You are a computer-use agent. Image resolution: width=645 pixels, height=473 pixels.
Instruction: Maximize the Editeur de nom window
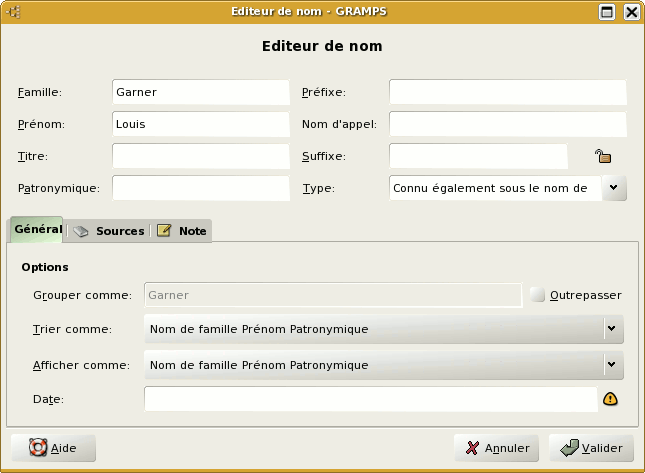(x=607, y=12)
